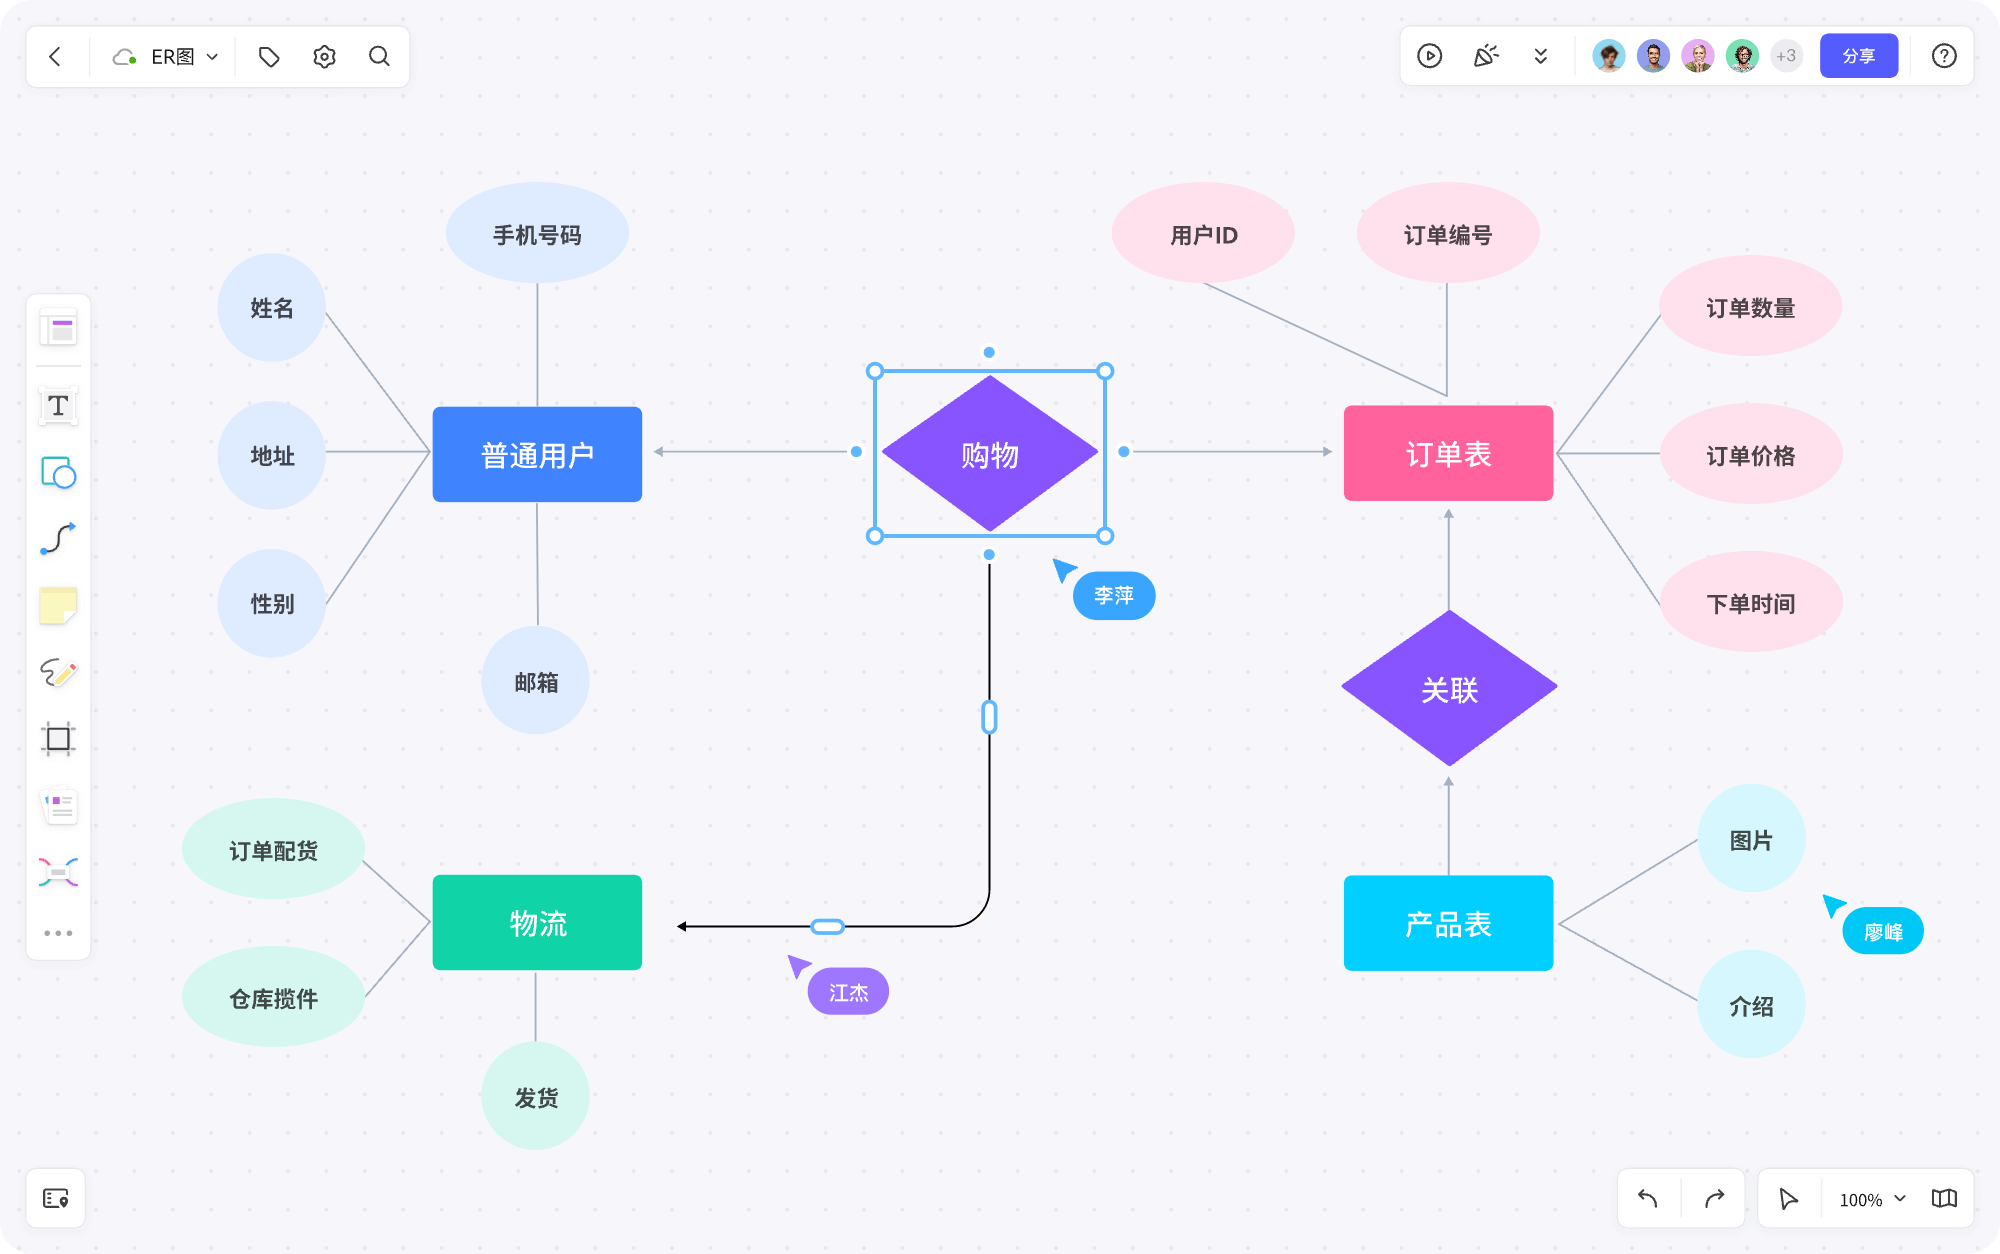Start presentation with play icon
2000x1254 pixels.
1430,56
